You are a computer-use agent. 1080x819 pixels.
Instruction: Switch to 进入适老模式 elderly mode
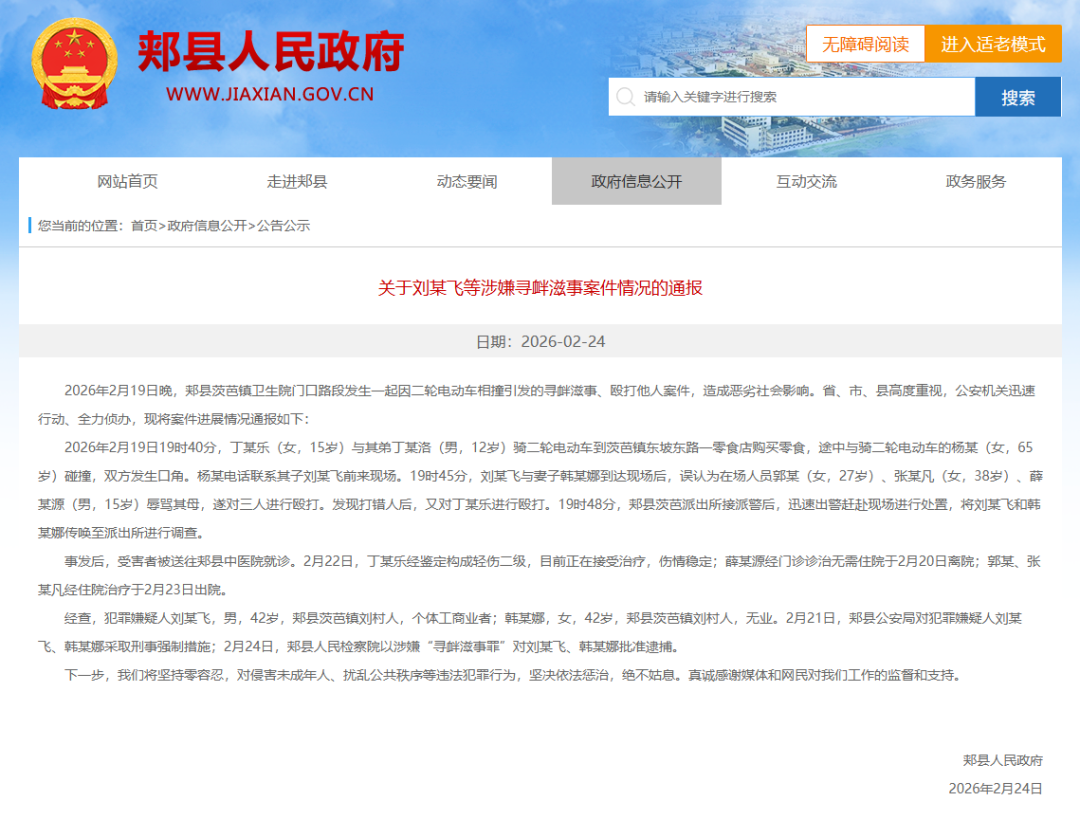pyautogui.click(x=992, y=44)
